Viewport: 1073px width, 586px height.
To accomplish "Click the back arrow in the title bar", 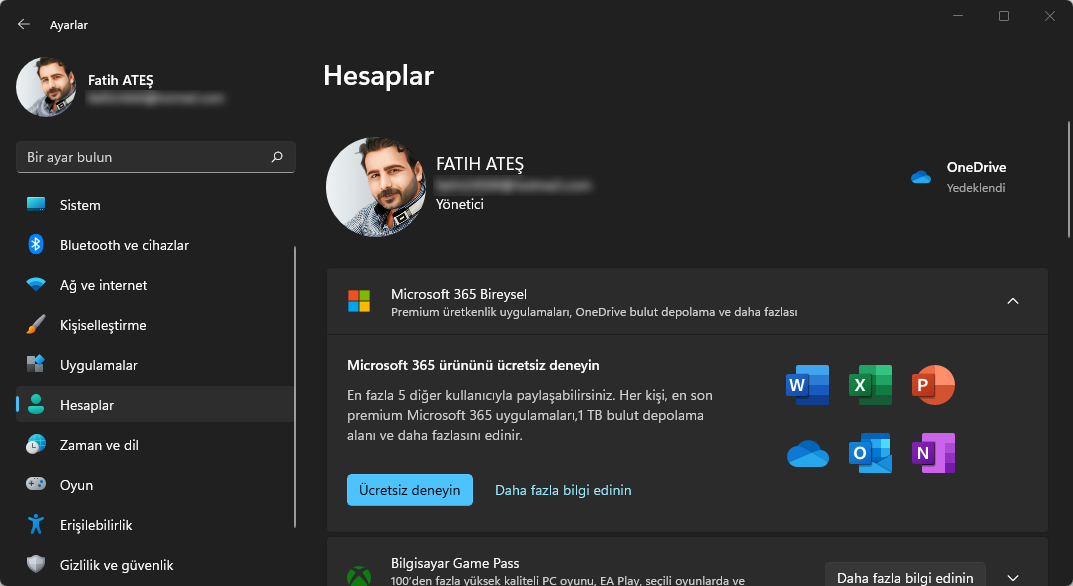I will [23, 24].
